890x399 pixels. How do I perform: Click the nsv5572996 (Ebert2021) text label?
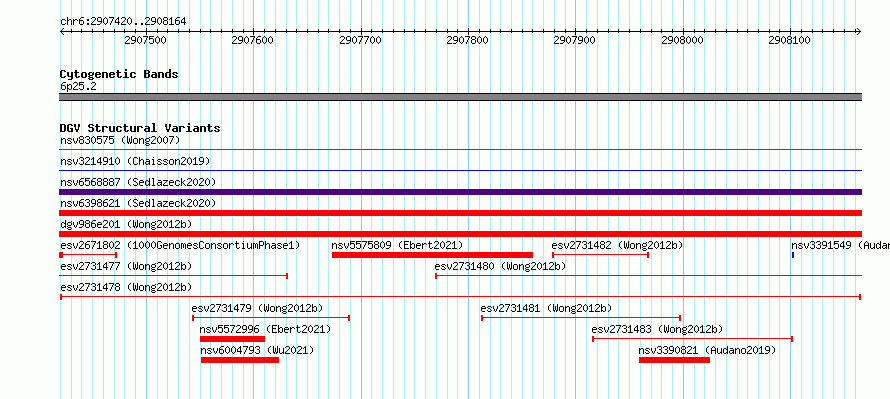click(x=265, y=329)
